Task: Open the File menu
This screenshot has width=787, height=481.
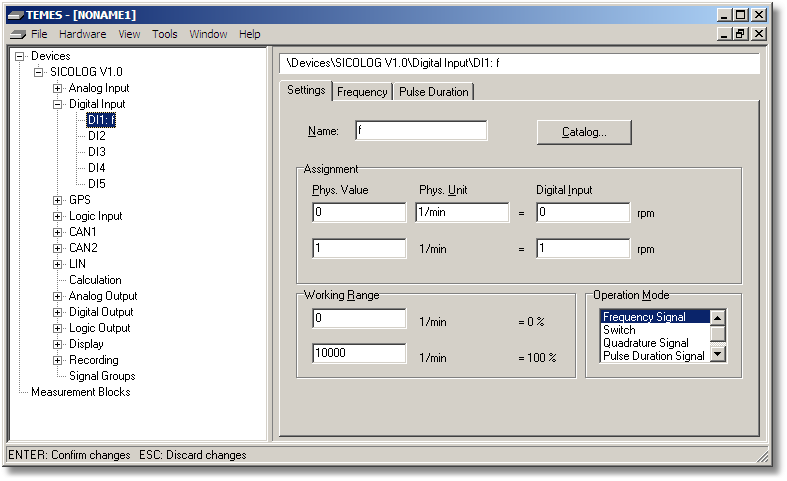Action: tap(39, 34)
